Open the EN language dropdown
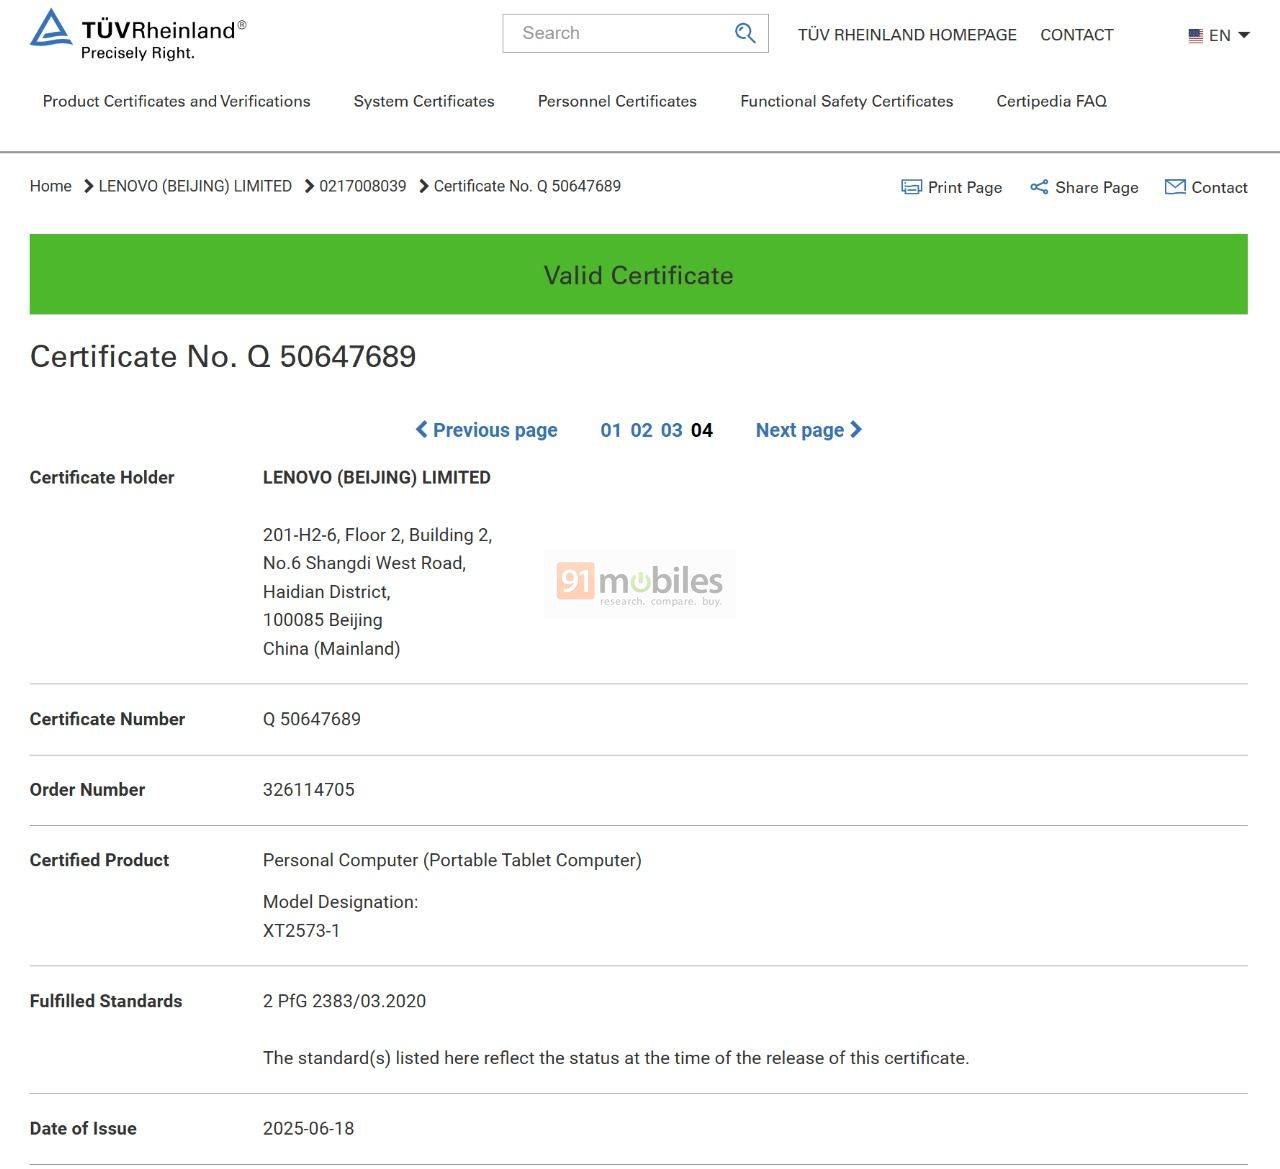 [x=1219, y=35]
